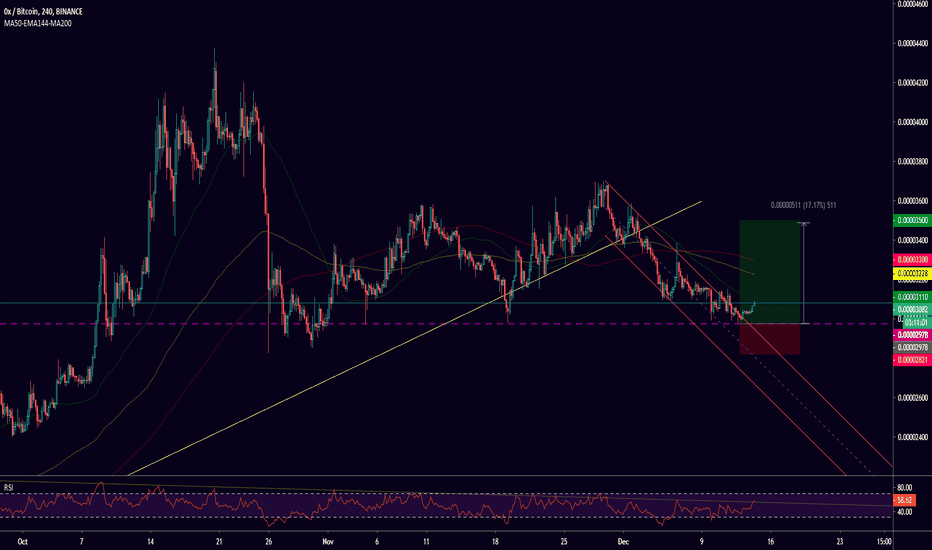Click the 80.00 RSI axis label
Viewport: 932px width, 550px height.
click(x=905, y=488)
